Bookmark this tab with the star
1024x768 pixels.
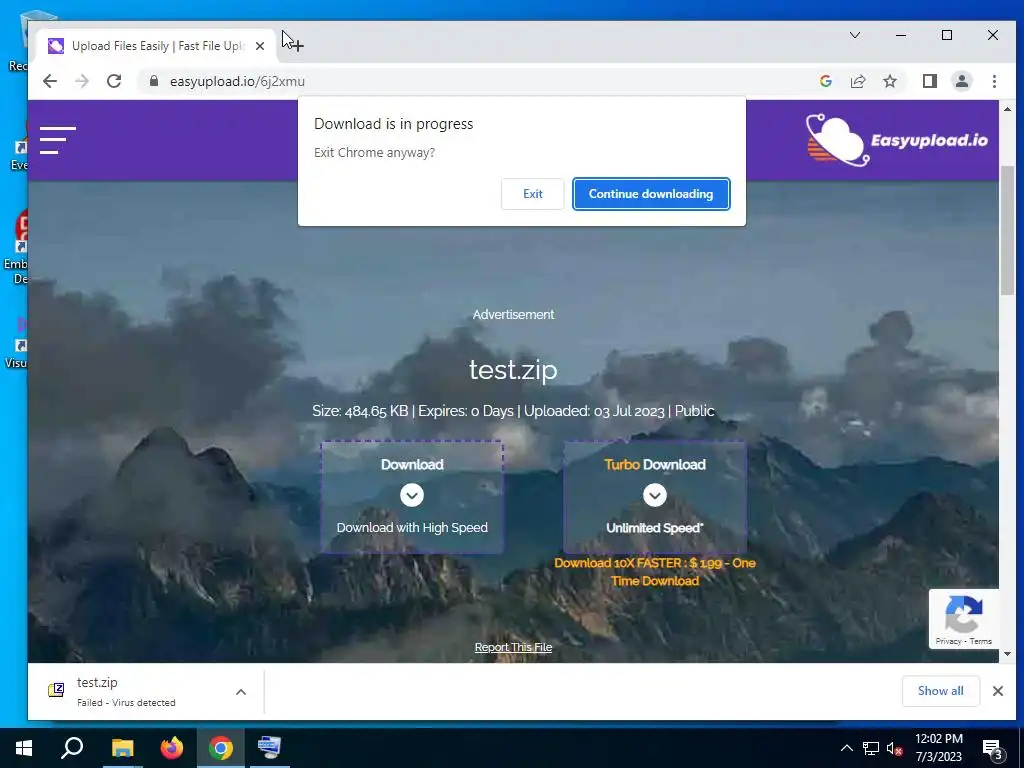point(889,81)
